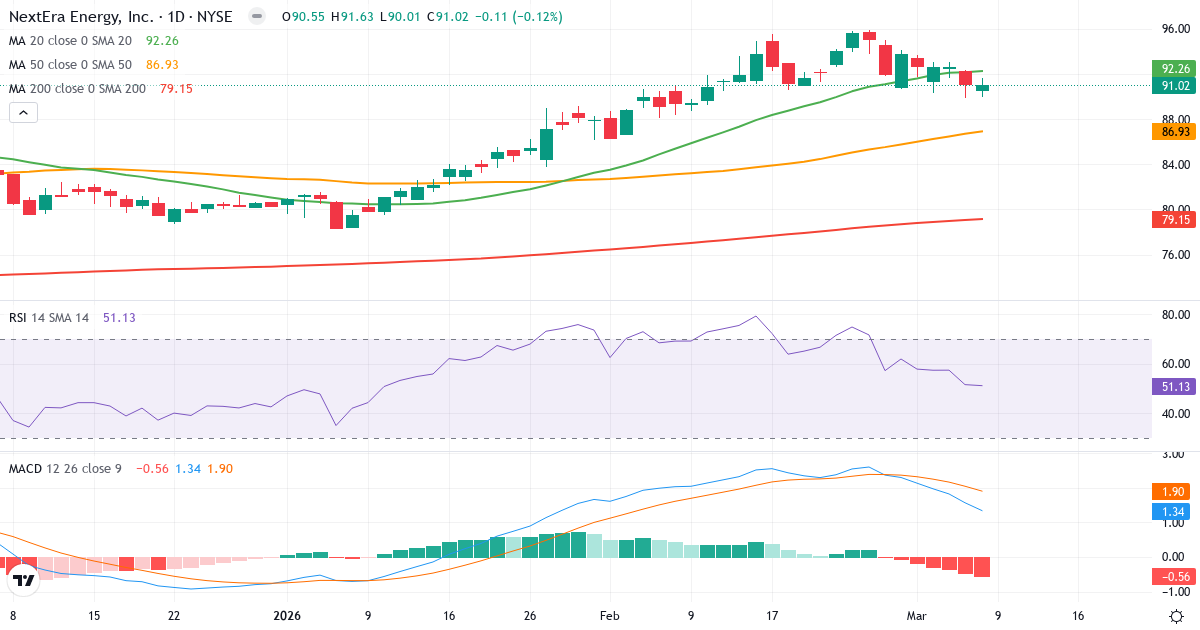Click the RSI 14 SMA 14 legend
This screenshot has width=1200, height=630.
coord(46,316)
